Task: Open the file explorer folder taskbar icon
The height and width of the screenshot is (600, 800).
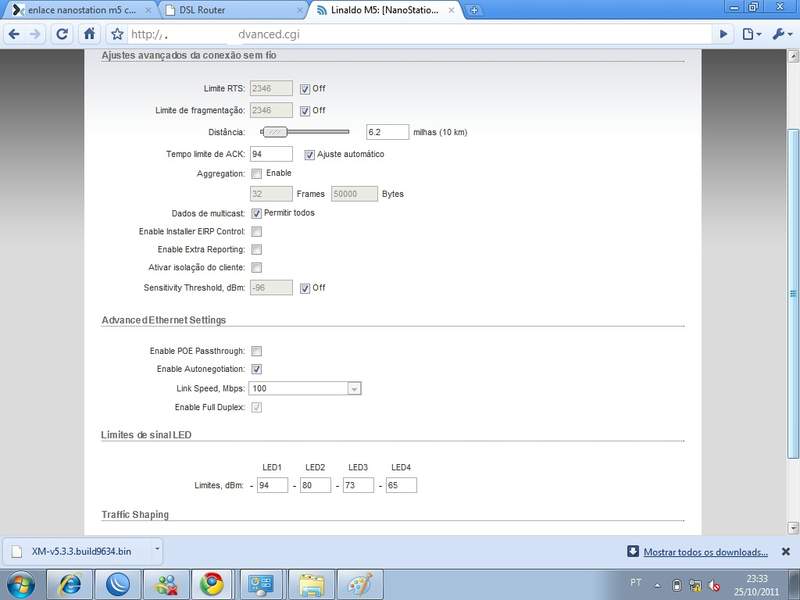Action: tap(311, 585)
